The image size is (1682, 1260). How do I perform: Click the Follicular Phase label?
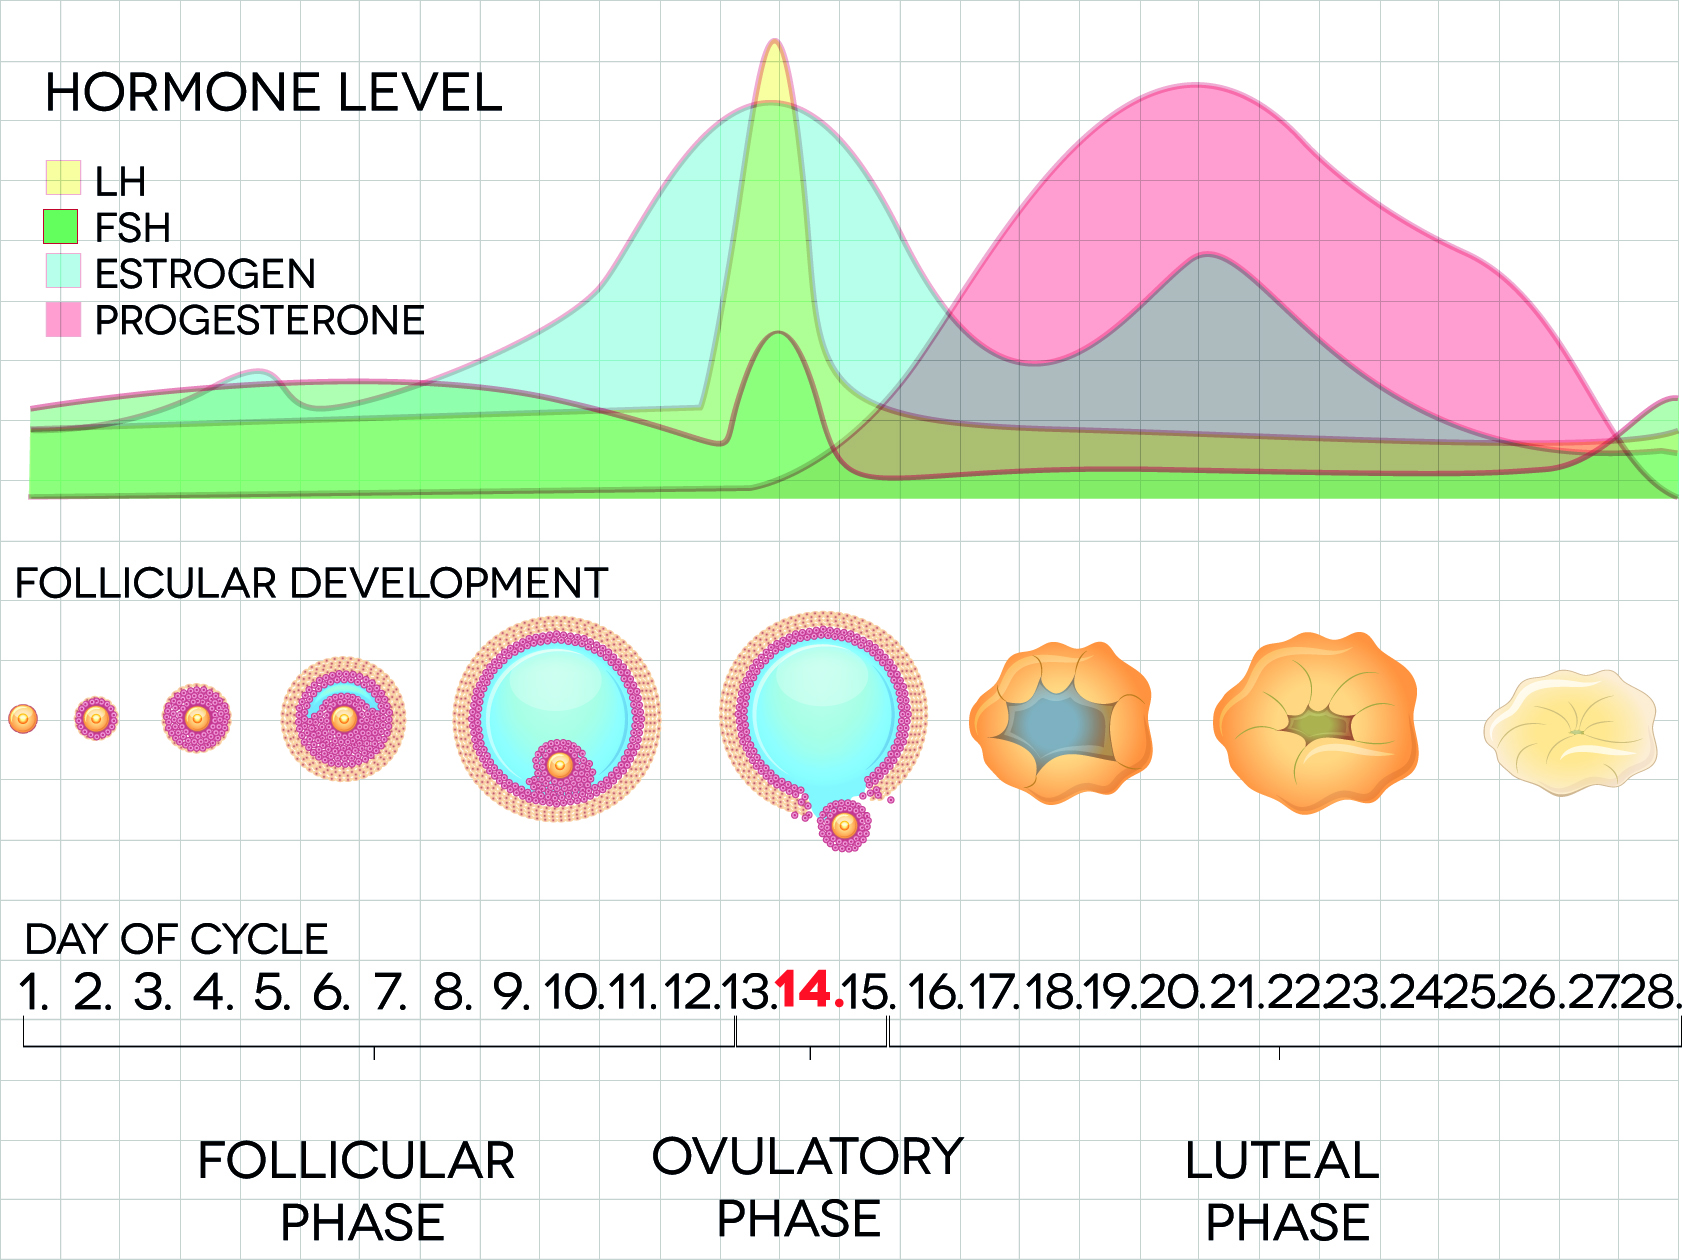(357, 1191)
